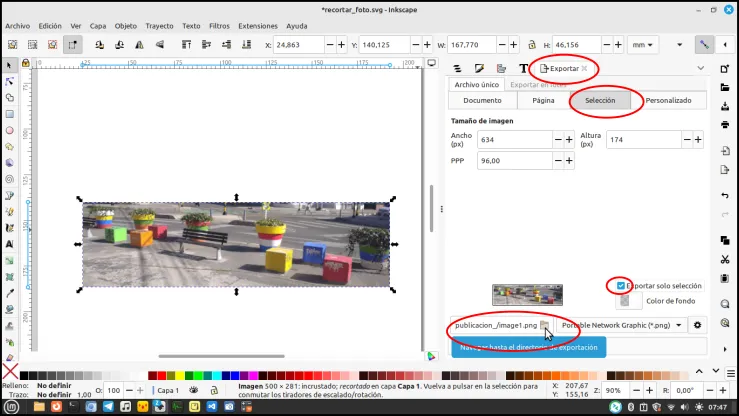
Task: Click the folder icon beside image1.png filename
Action: coord(544,325)
